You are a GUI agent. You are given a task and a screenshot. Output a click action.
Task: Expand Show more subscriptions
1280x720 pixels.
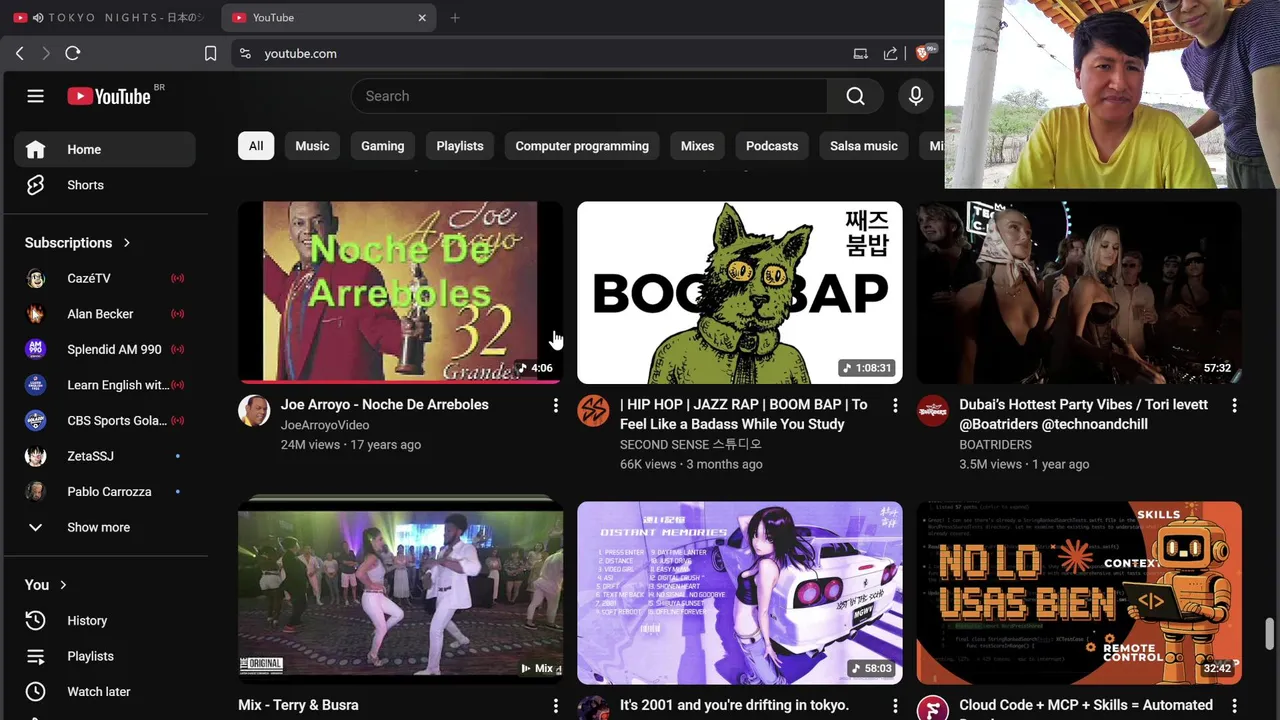105,527
